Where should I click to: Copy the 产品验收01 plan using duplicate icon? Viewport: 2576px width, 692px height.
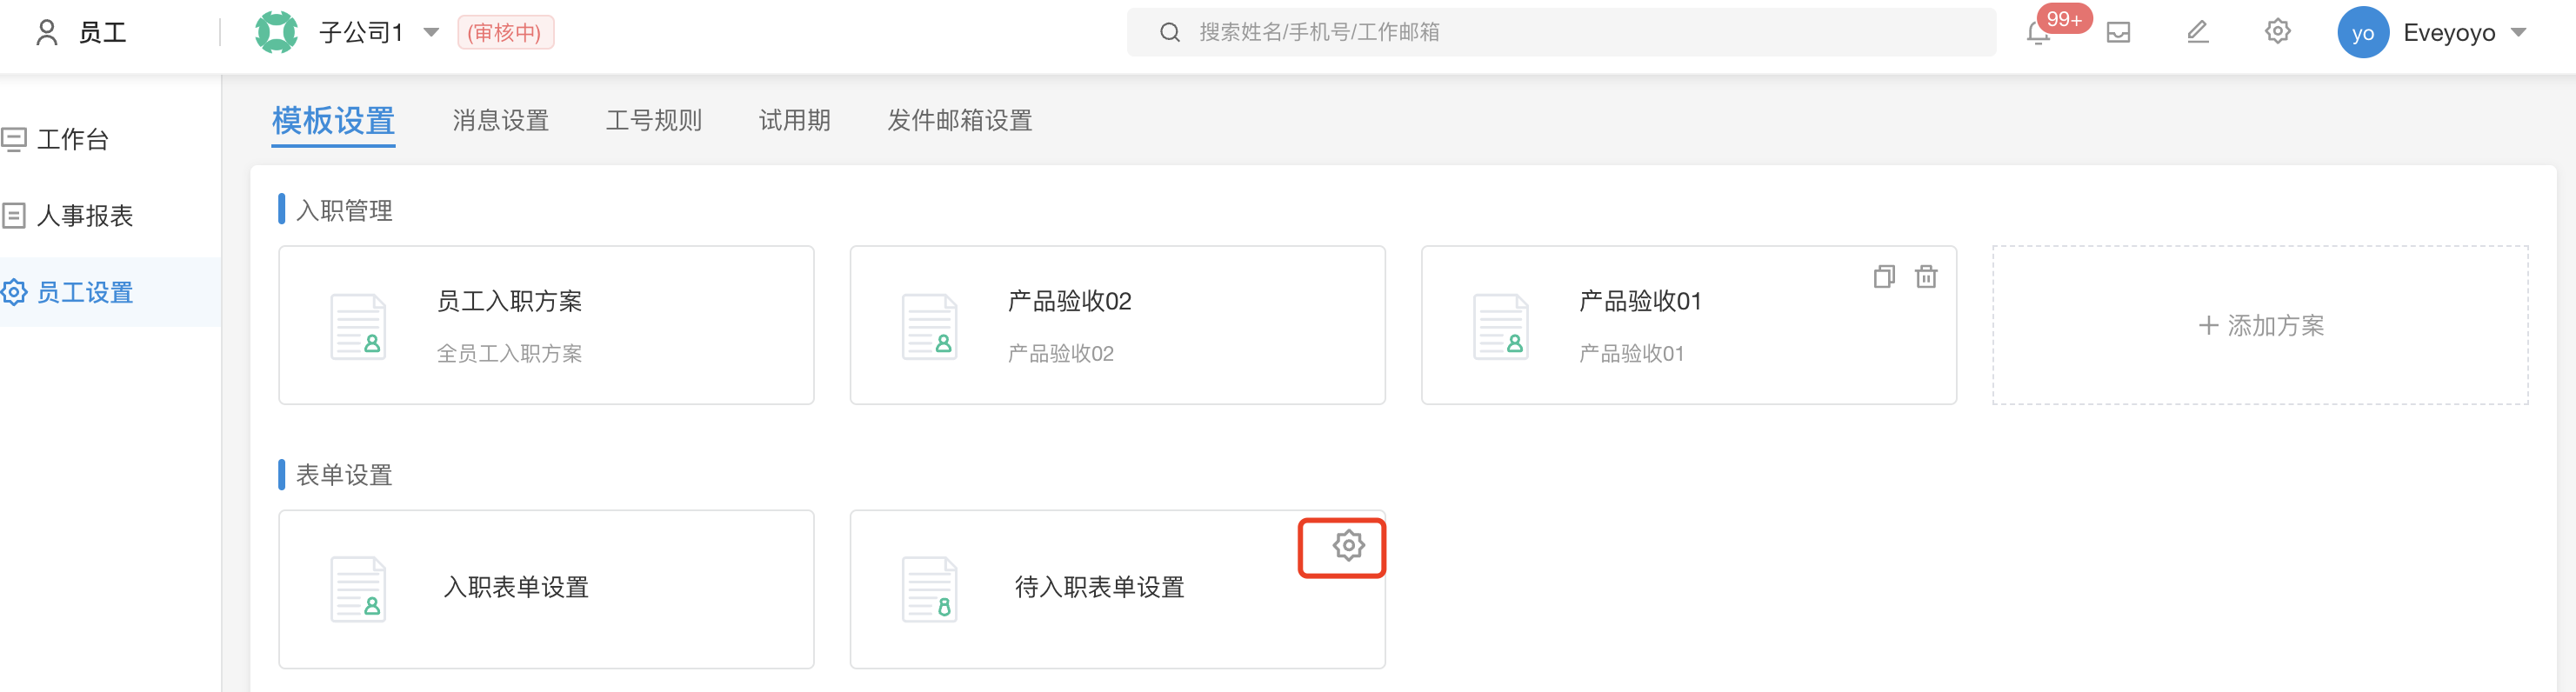(1884, 277)
